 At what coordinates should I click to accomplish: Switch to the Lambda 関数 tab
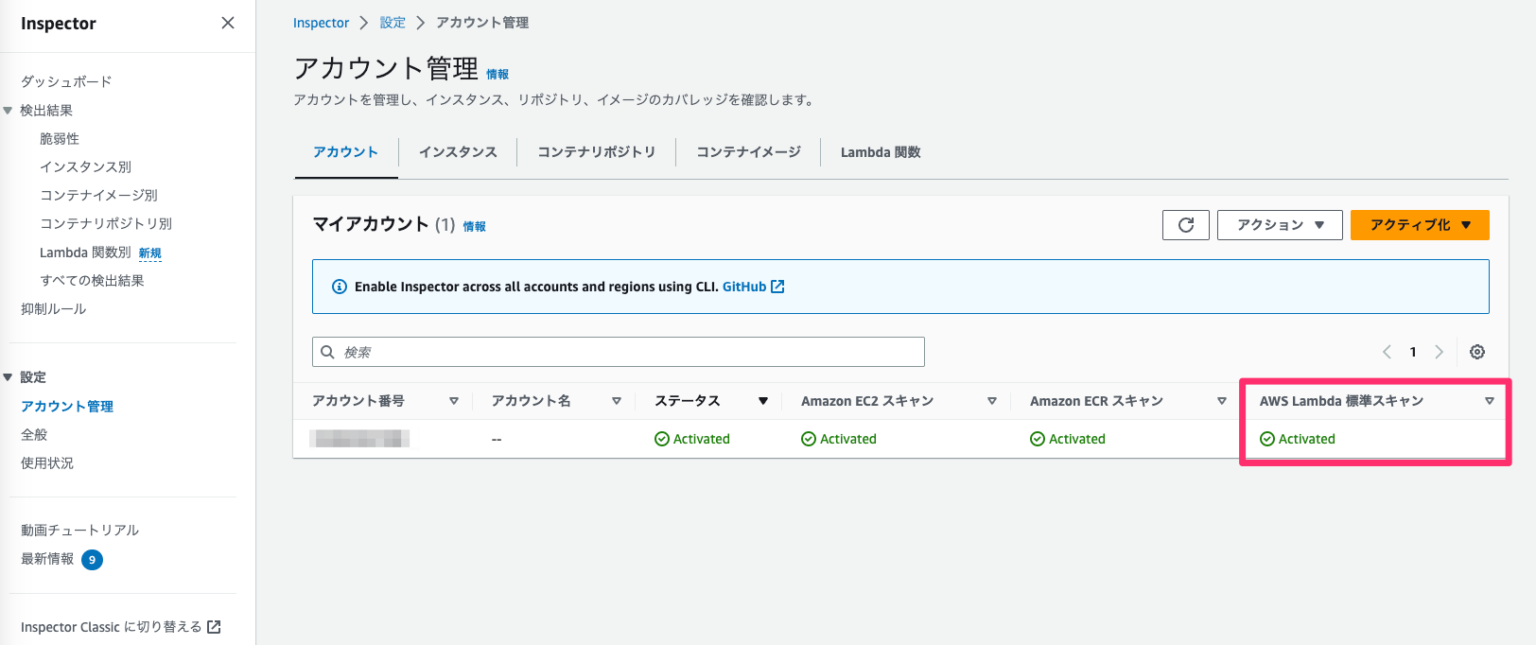click(x=879, y=152)
